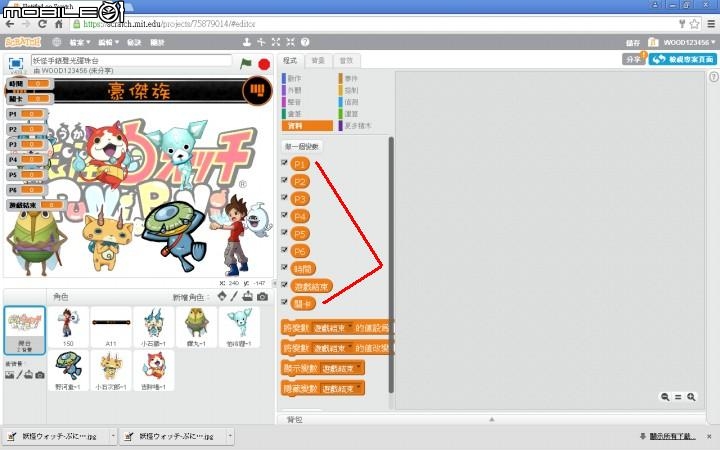720x450 pixels.
Task: Open the 檔案 (File) menu
Action: click(79, 42)
